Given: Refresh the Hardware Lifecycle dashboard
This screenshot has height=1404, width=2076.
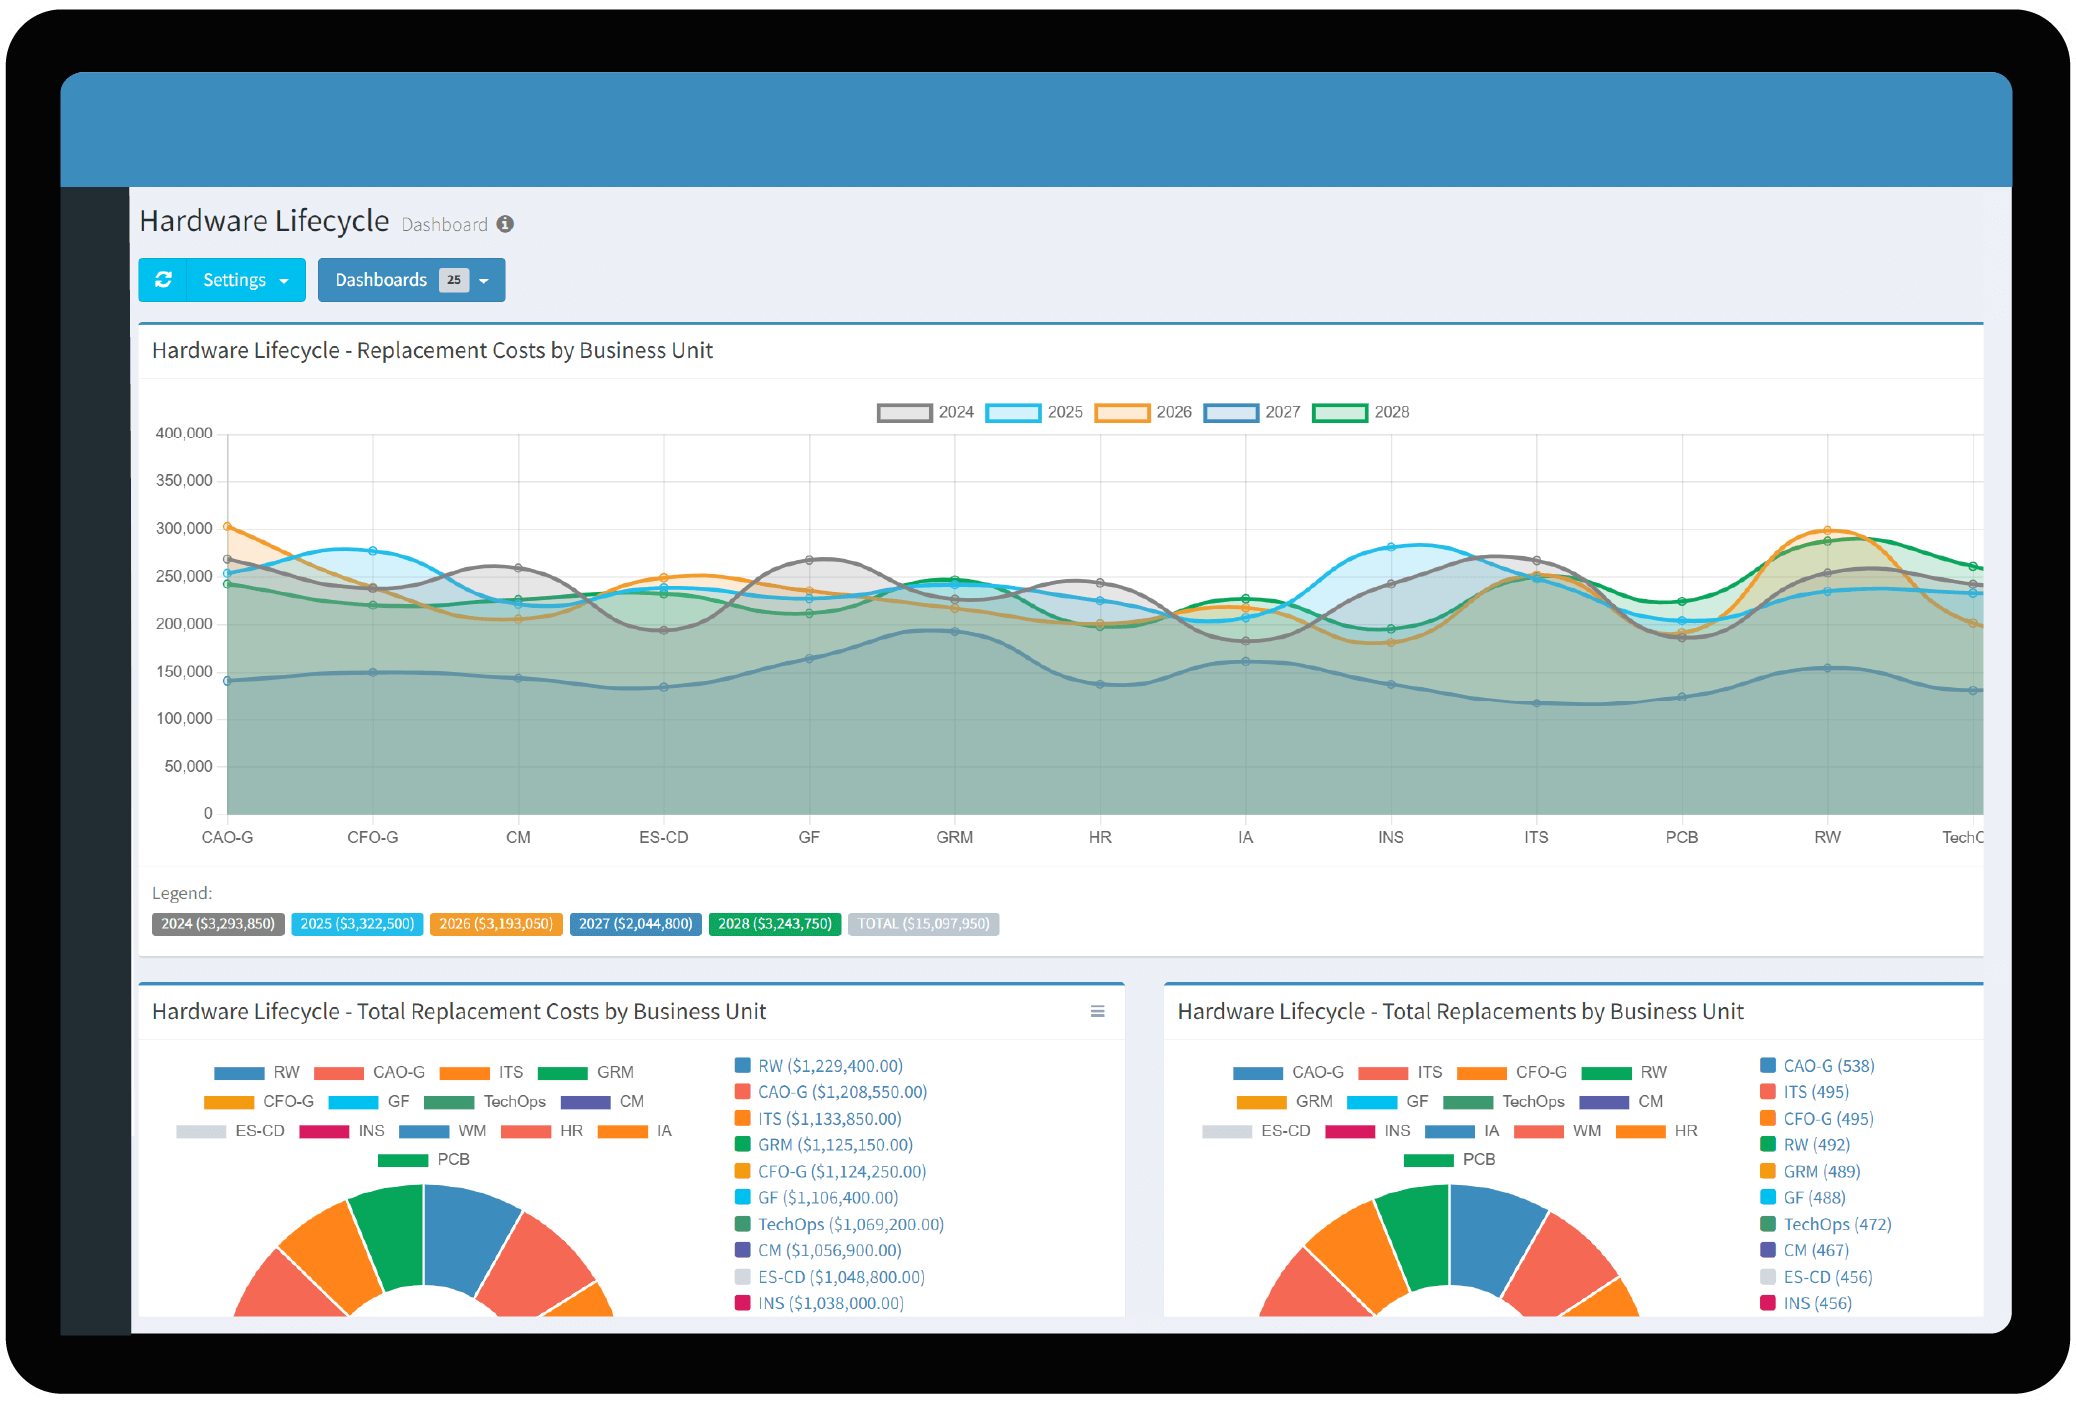Looking at the screenshot, I should 163,280.
